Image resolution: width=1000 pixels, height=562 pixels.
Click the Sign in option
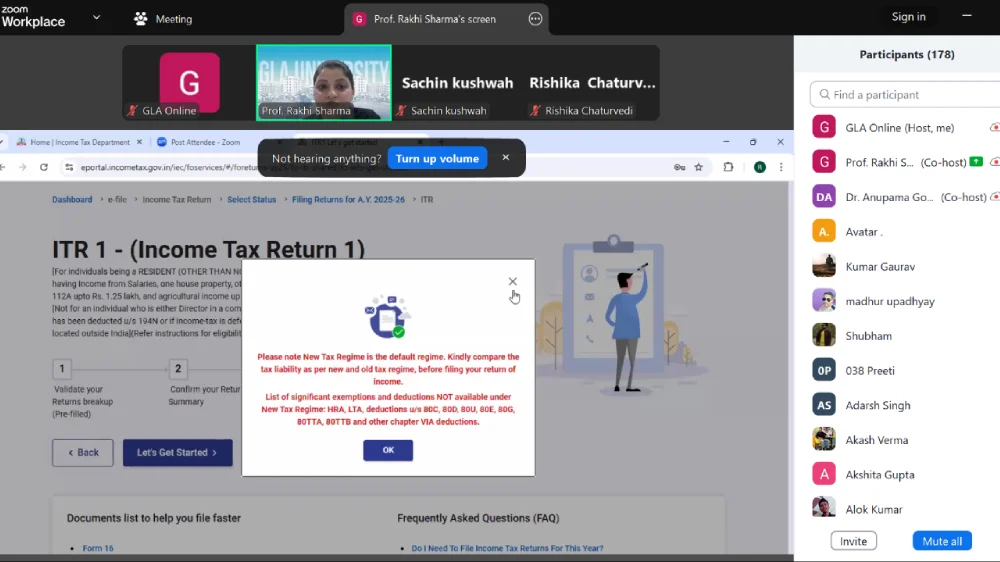(x=908, y=17)
